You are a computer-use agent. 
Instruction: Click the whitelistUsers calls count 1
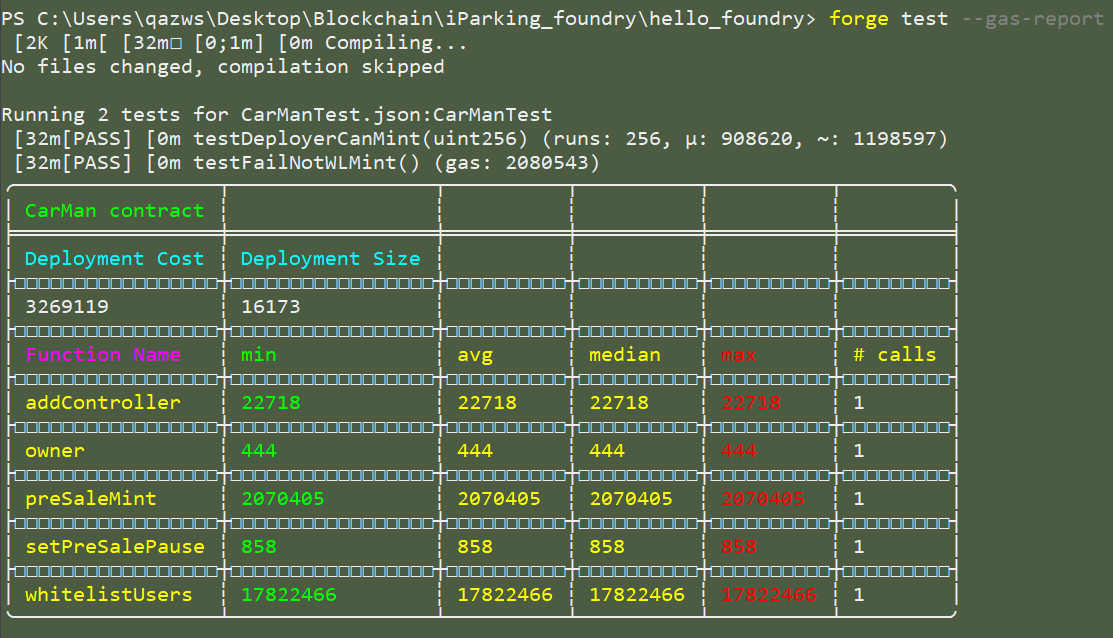point(858,594)
